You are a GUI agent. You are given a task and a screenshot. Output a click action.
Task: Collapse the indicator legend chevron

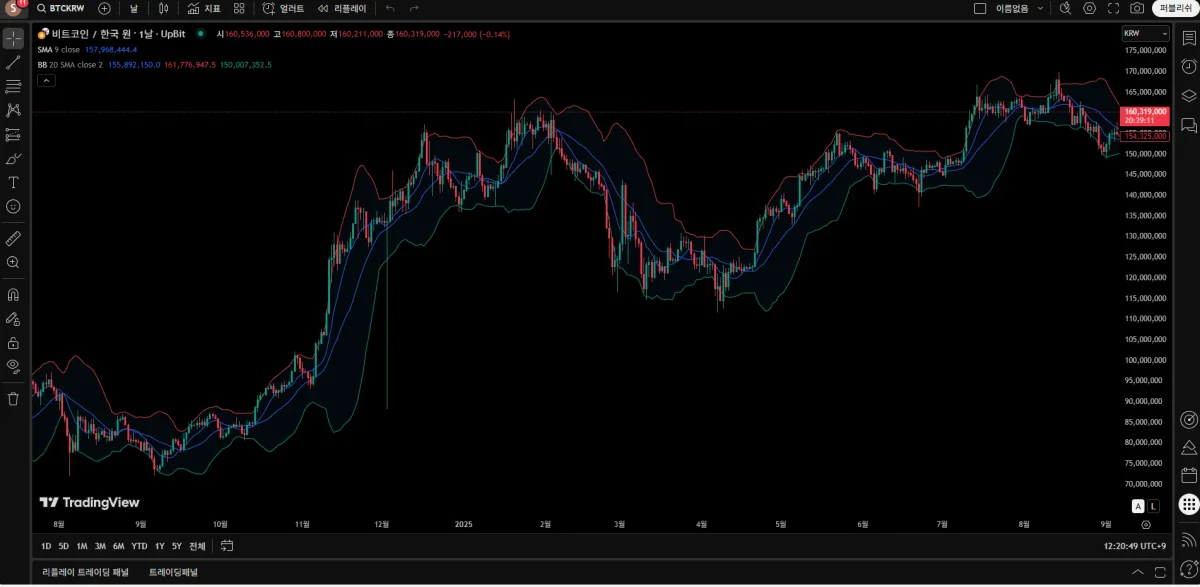point(45,80)
